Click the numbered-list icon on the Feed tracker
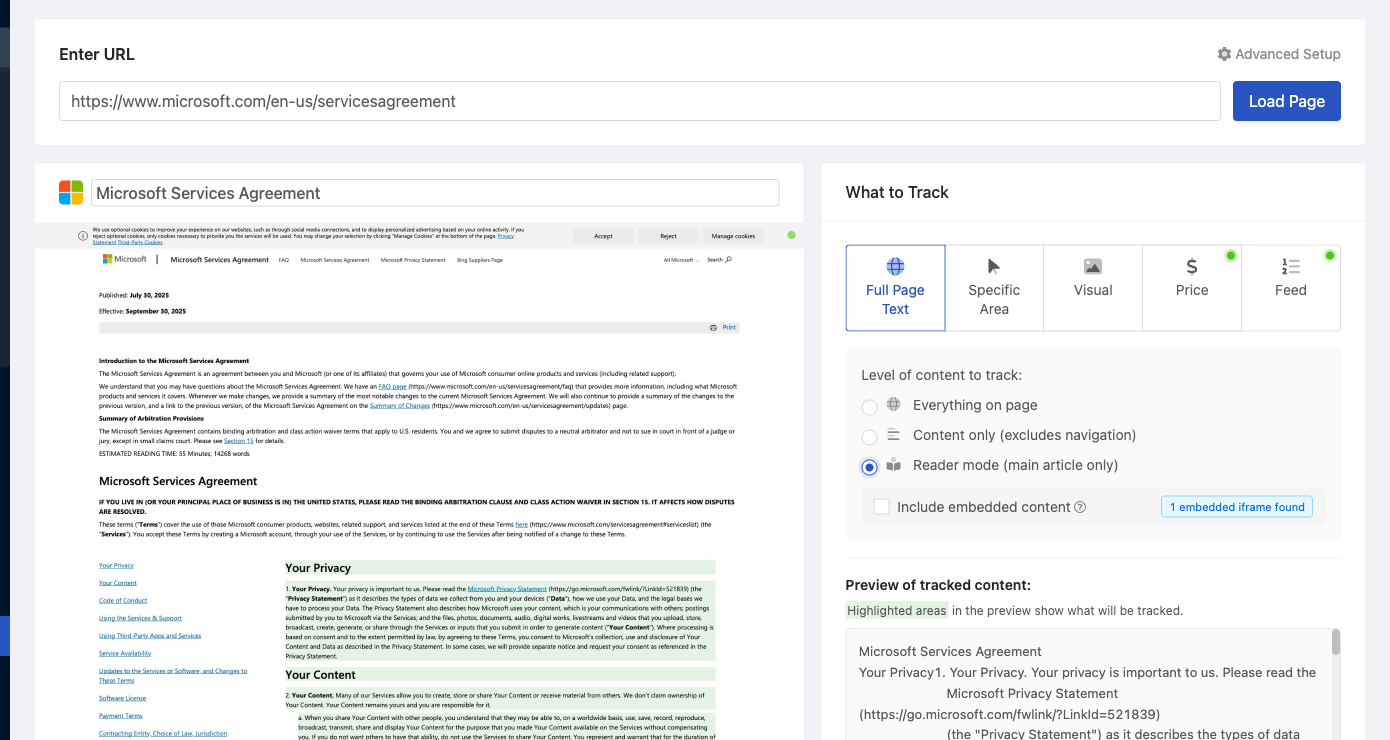 point(1289,264)
